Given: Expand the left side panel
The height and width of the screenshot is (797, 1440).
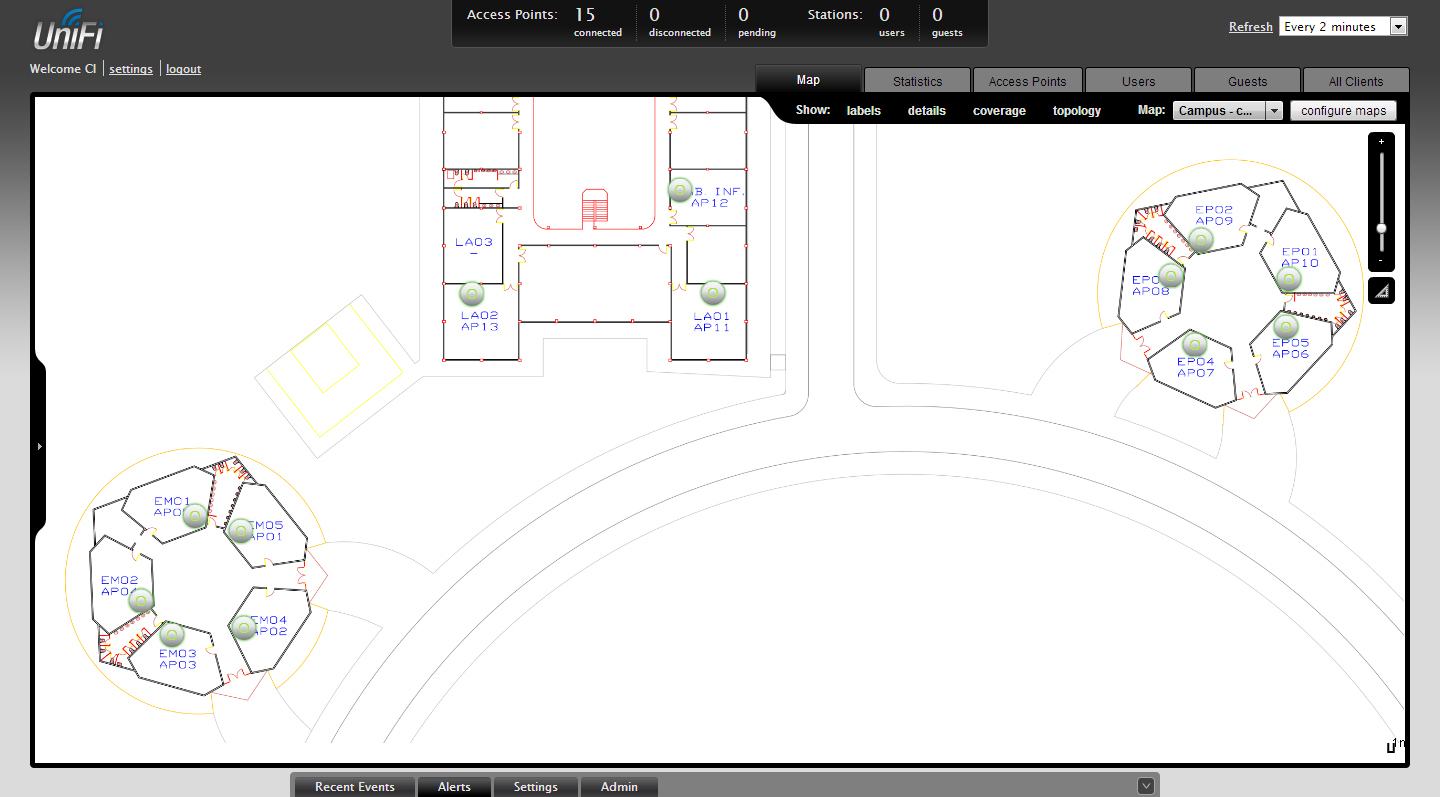Looking at the screenshot, I should [x=39, y=446].
